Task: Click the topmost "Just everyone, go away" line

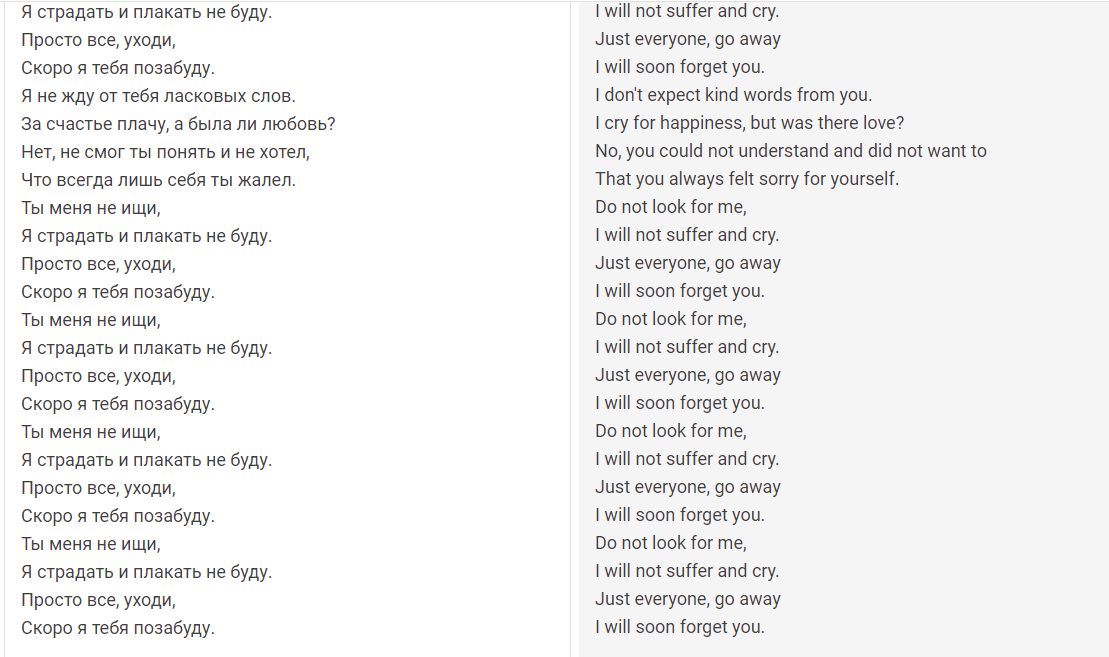Action: [687, 39]
